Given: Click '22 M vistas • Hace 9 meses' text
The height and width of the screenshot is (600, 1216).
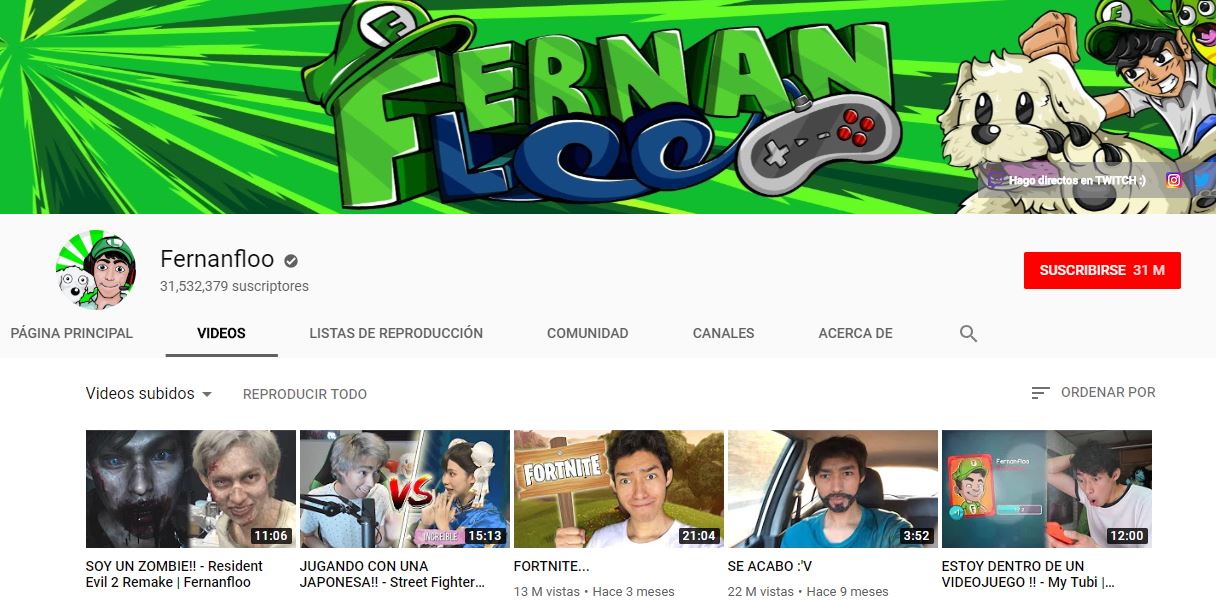Looking at the screenshot, I should [808, 591].
